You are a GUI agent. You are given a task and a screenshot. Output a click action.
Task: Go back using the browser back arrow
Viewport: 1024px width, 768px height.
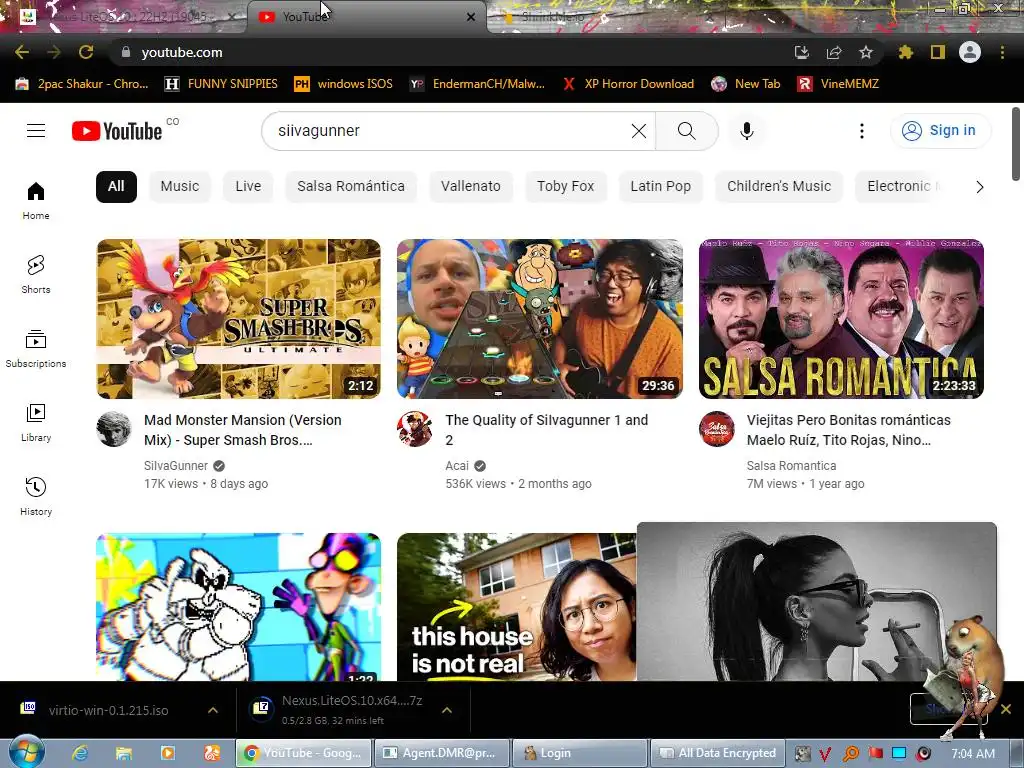[x=22, y=52]
